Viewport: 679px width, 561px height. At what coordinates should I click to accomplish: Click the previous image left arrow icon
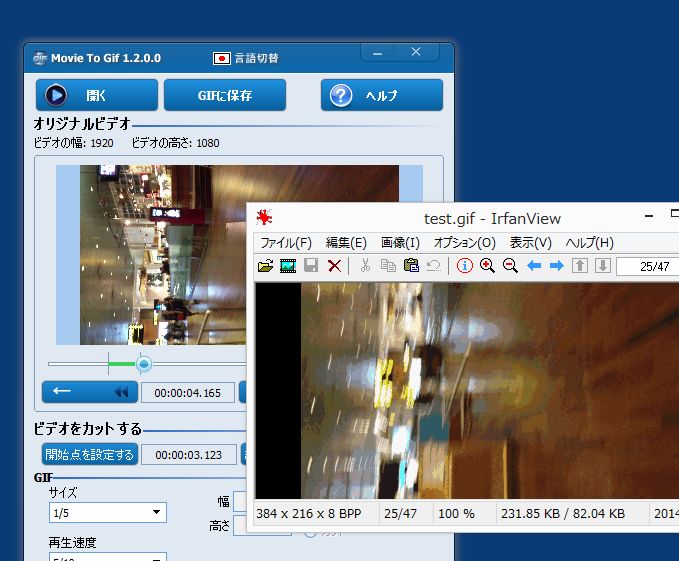(x=534, y=265)
